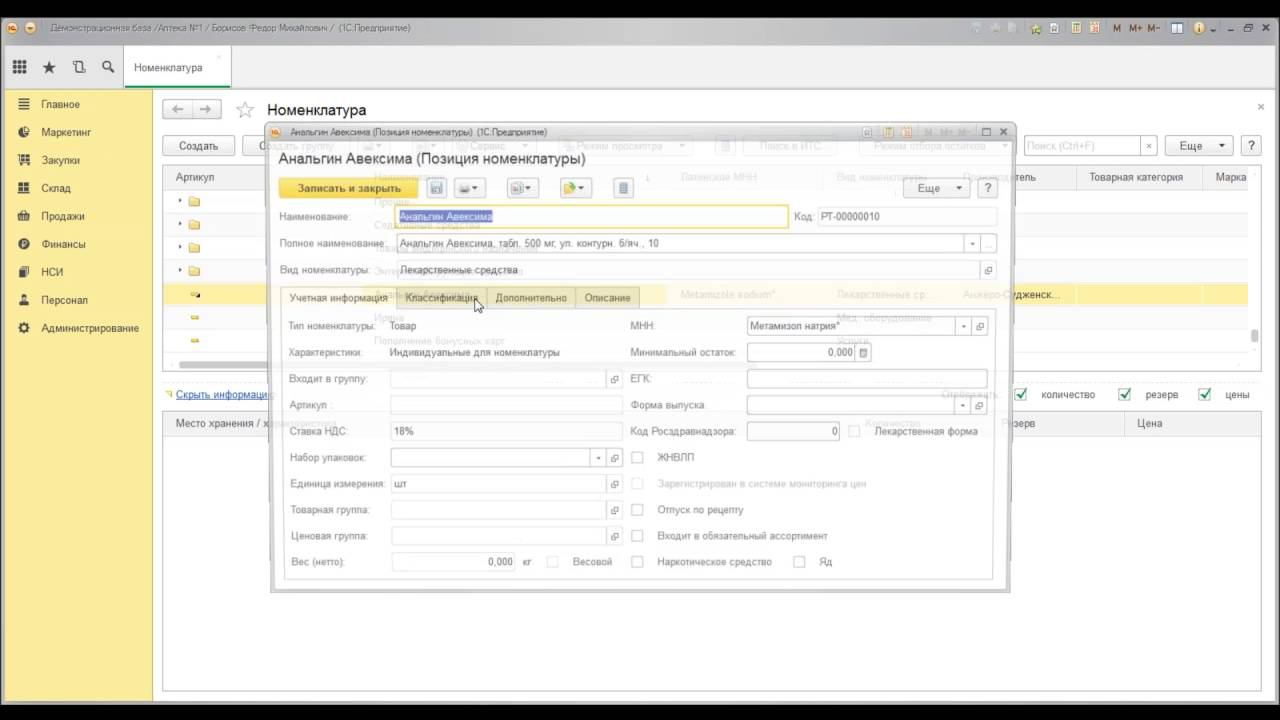Open the dialog's Еще dropdown menu
The width and height of the screenshot is (1280, 720).
pyautogui.click(x=936, y=188)
